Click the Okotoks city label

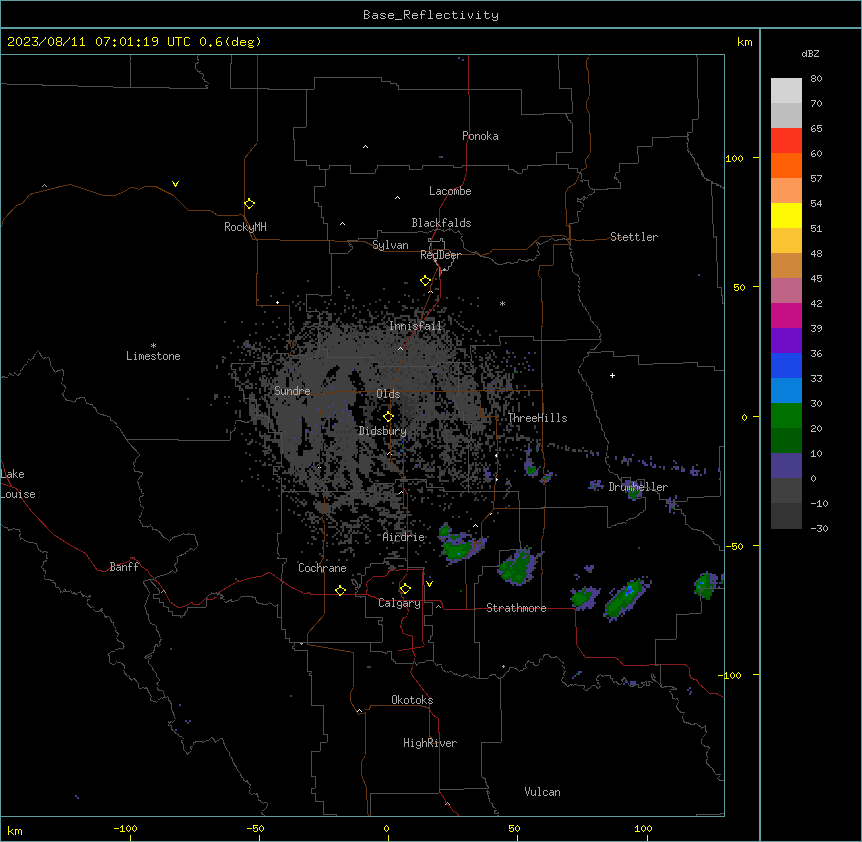(412, 700)
